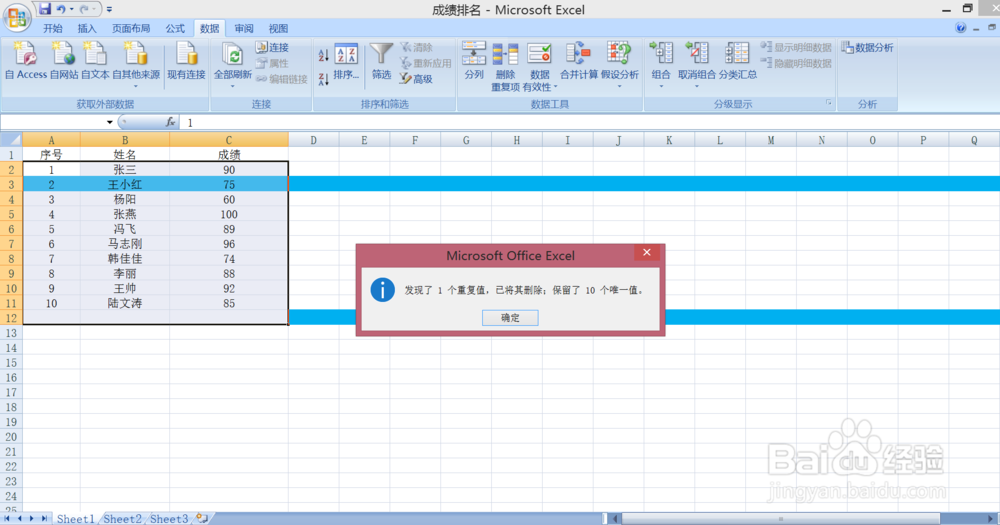
Task: Select row 3 header
Action: (11, 184)
